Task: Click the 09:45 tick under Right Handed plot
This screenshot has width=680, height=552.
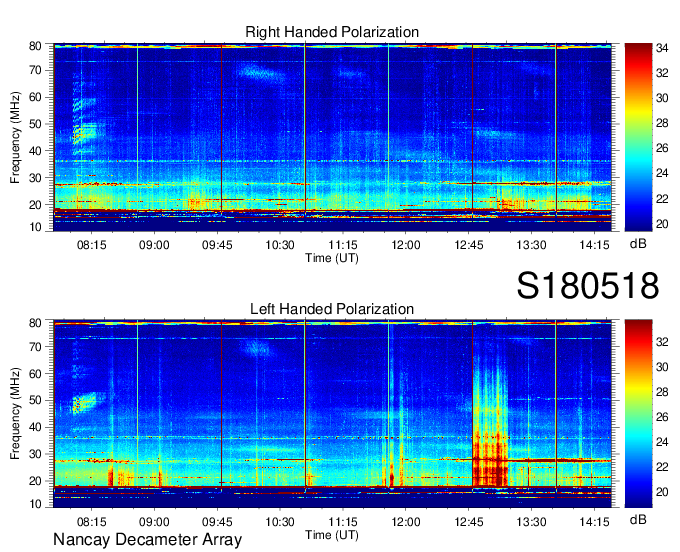Action: coord(217,245)
